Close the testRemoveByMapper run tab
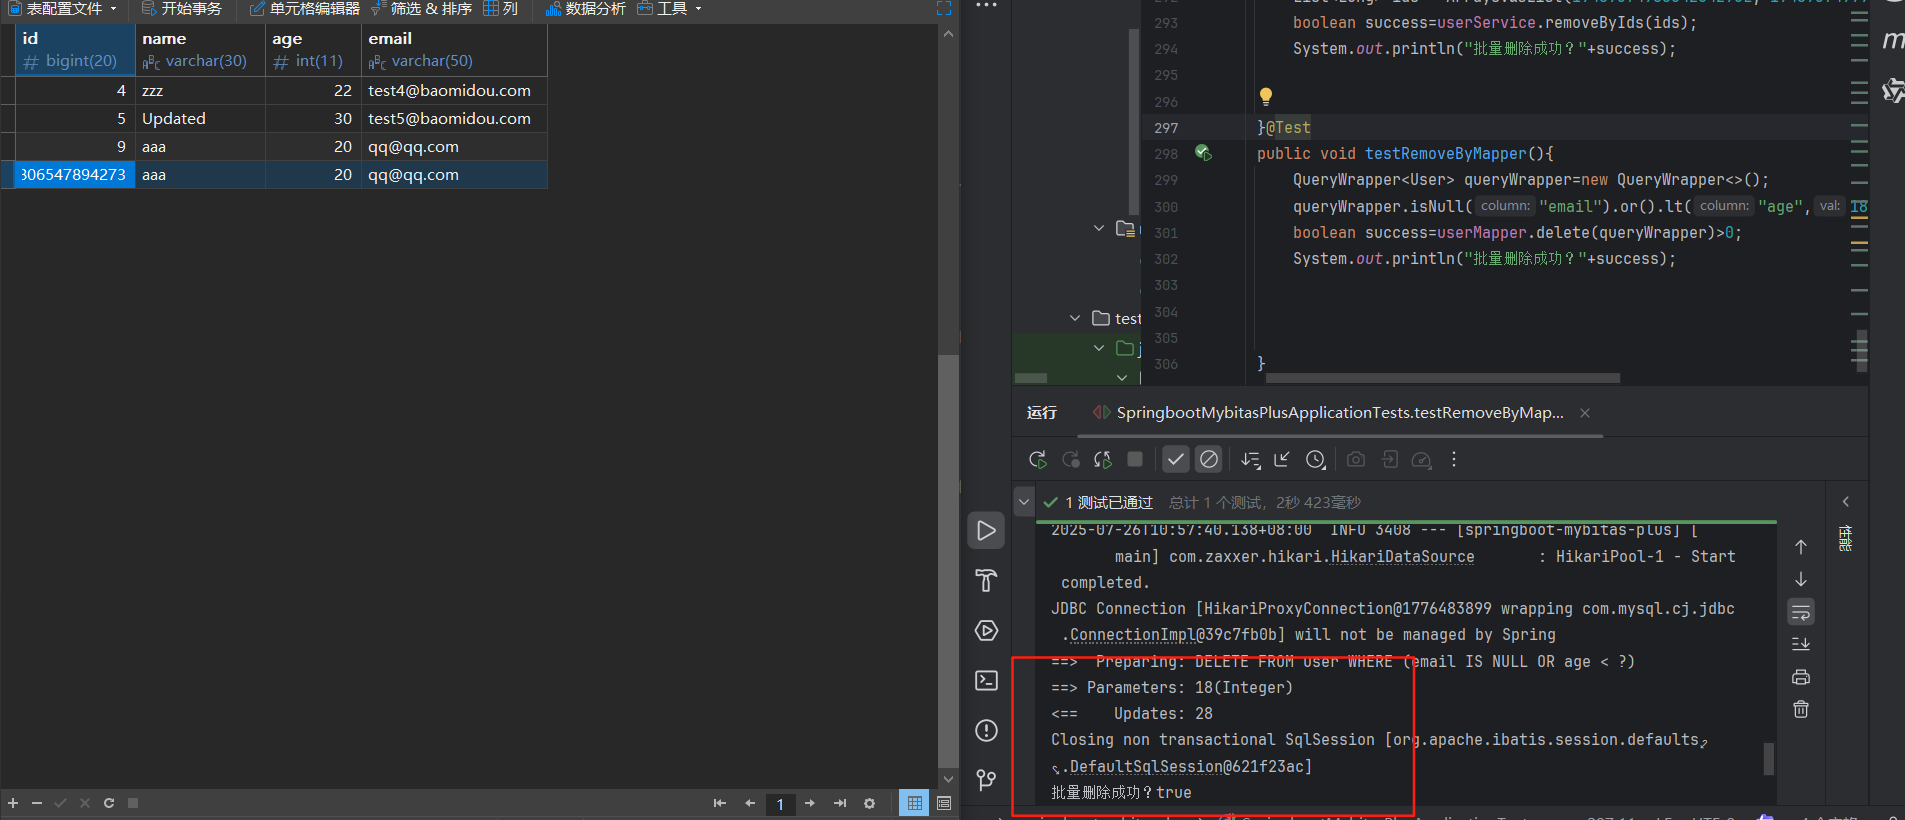The height and width of the screenshot is (820, 1905). coord(1585,413)
